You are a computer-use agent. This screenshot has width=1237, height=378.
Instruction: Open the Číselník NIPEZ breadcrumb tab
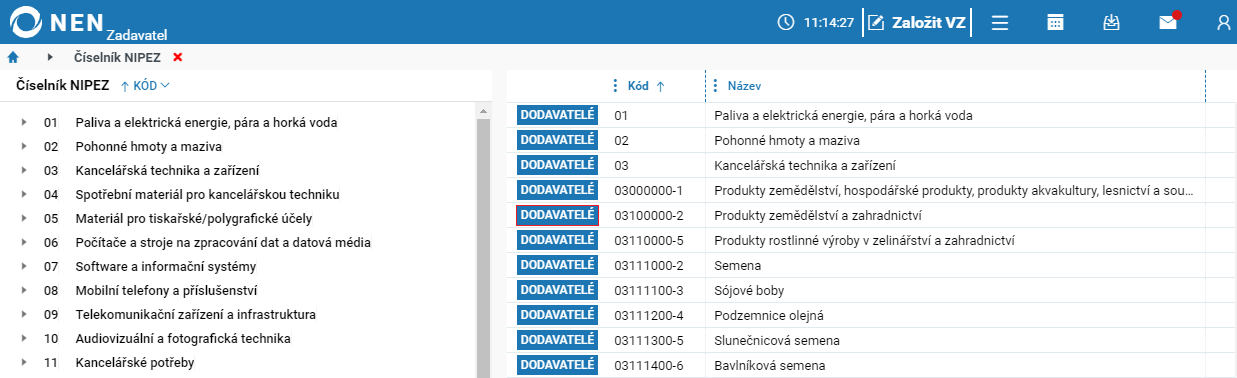click(x=117, y=57)
